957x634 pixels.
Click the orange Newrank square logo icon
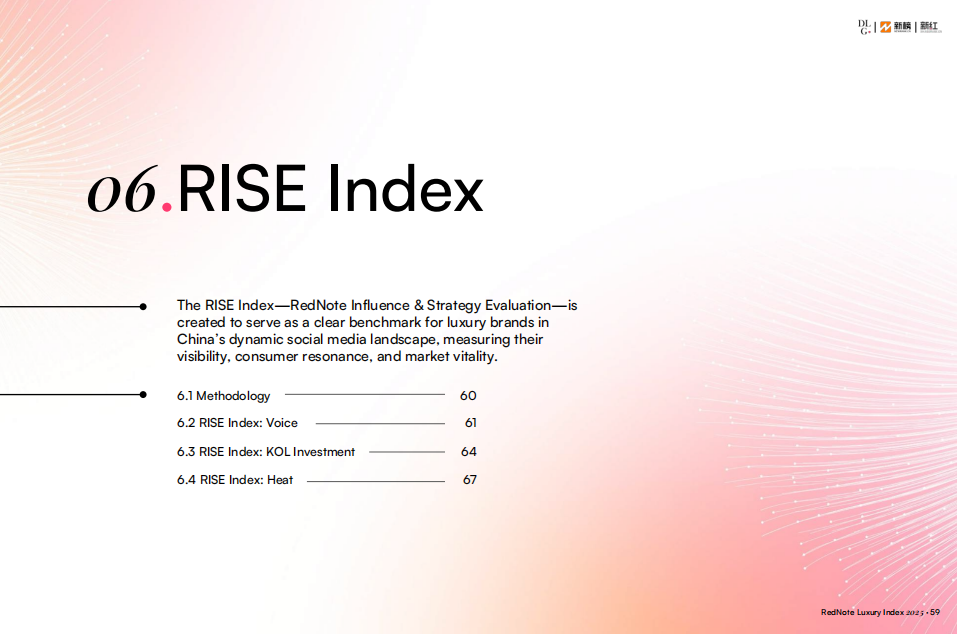885,27
